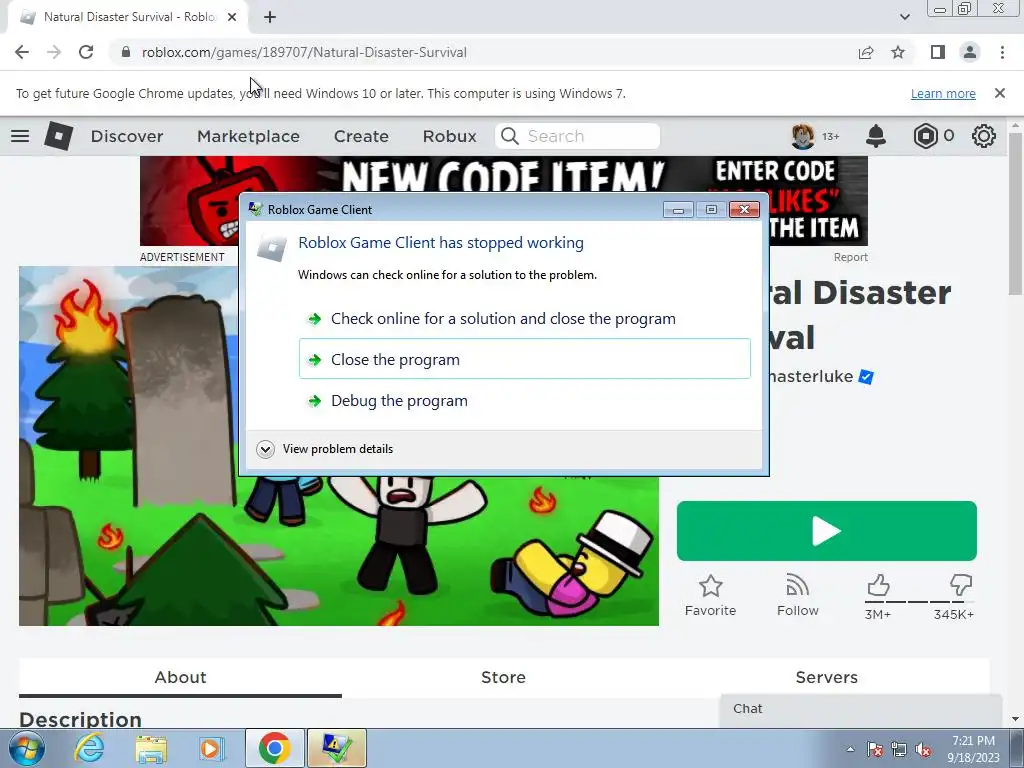The image size is (1024, 768).
Task: Choose Check online for a solution
Action: pos(524,319)
